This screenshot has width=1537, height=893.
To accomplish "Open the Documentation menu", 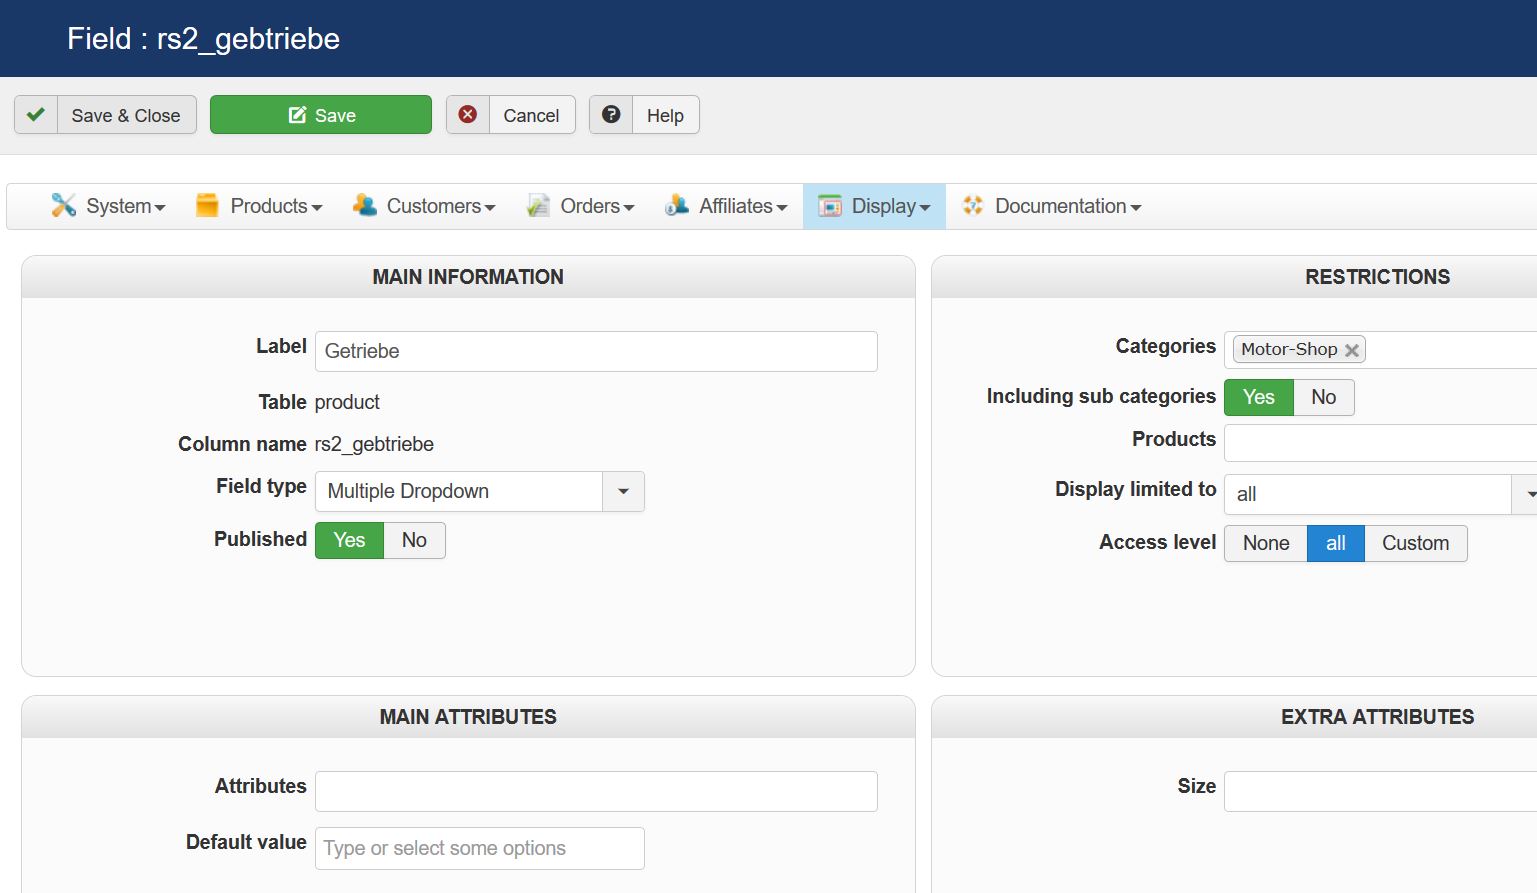I will pyautogui.click(x=1066, y=206).
